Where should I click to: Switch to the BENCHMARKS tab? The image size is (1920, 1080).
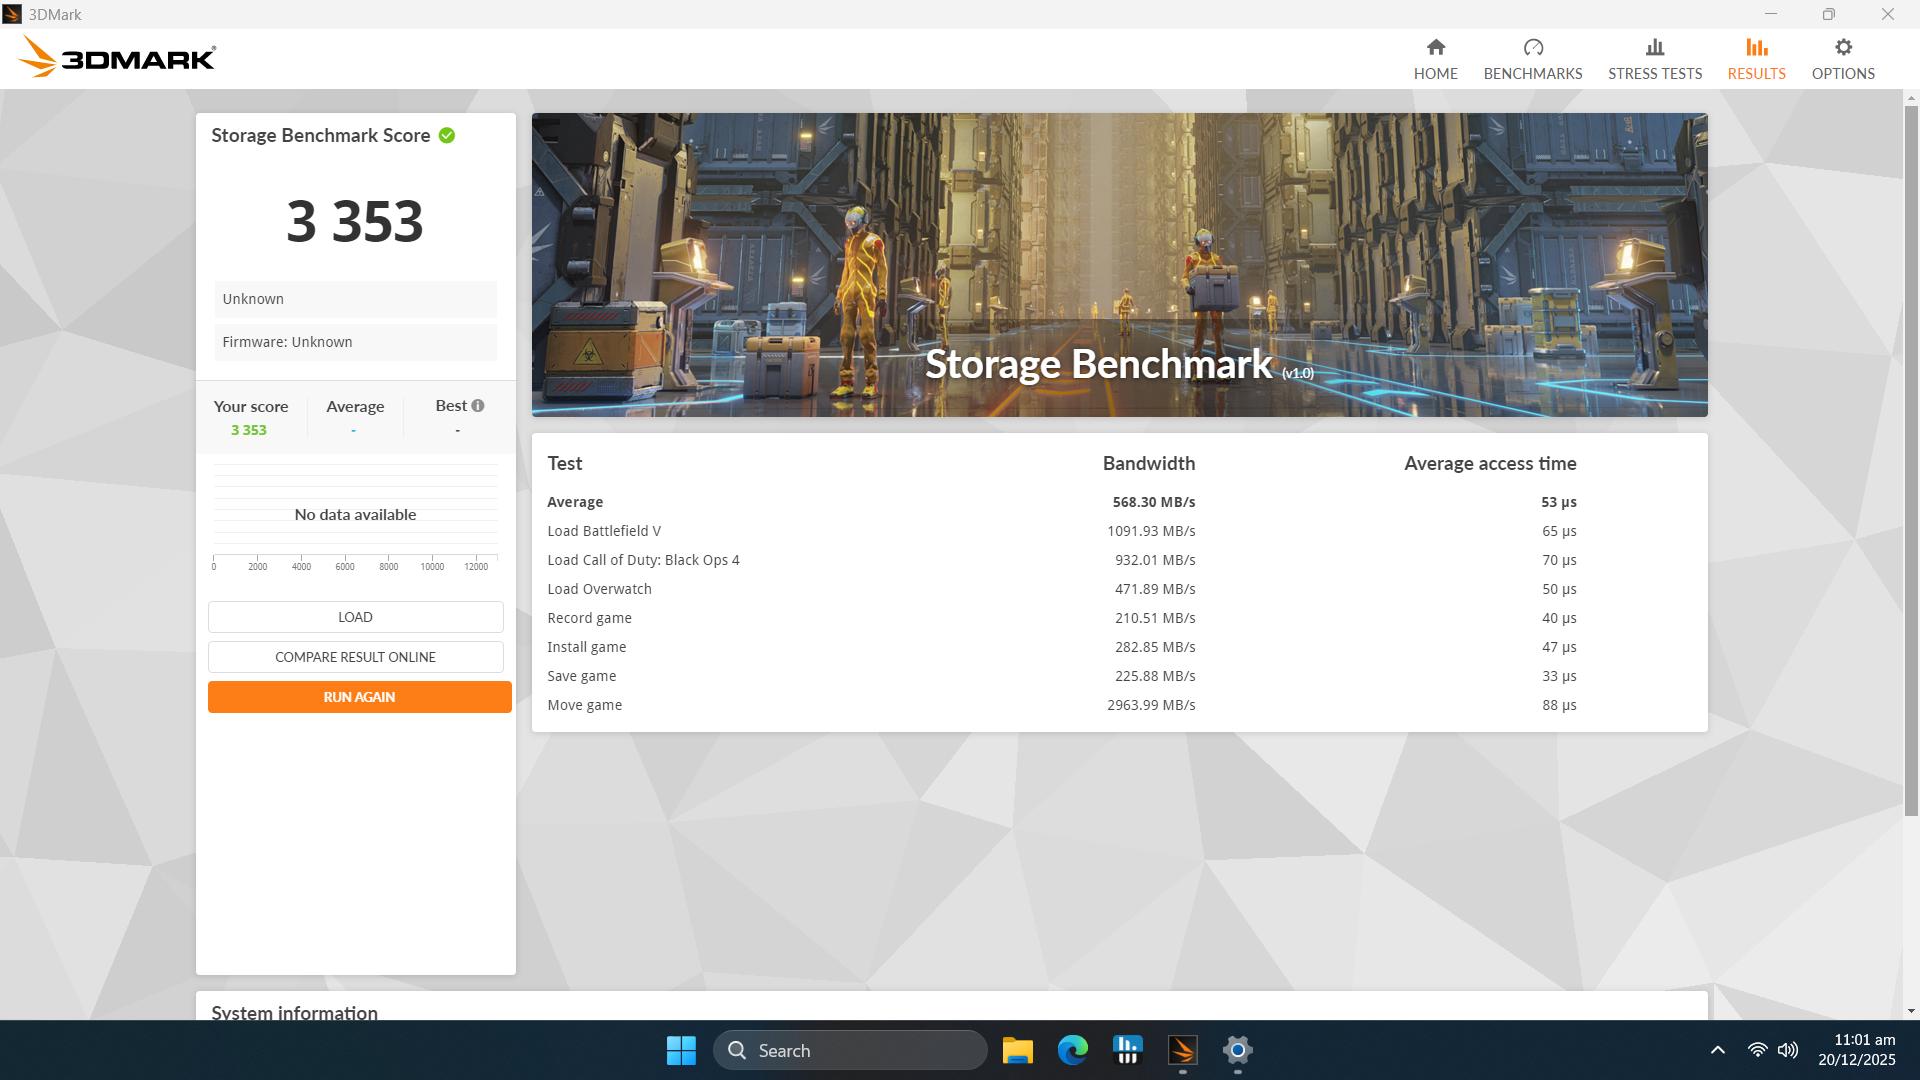pos(1532,59)
